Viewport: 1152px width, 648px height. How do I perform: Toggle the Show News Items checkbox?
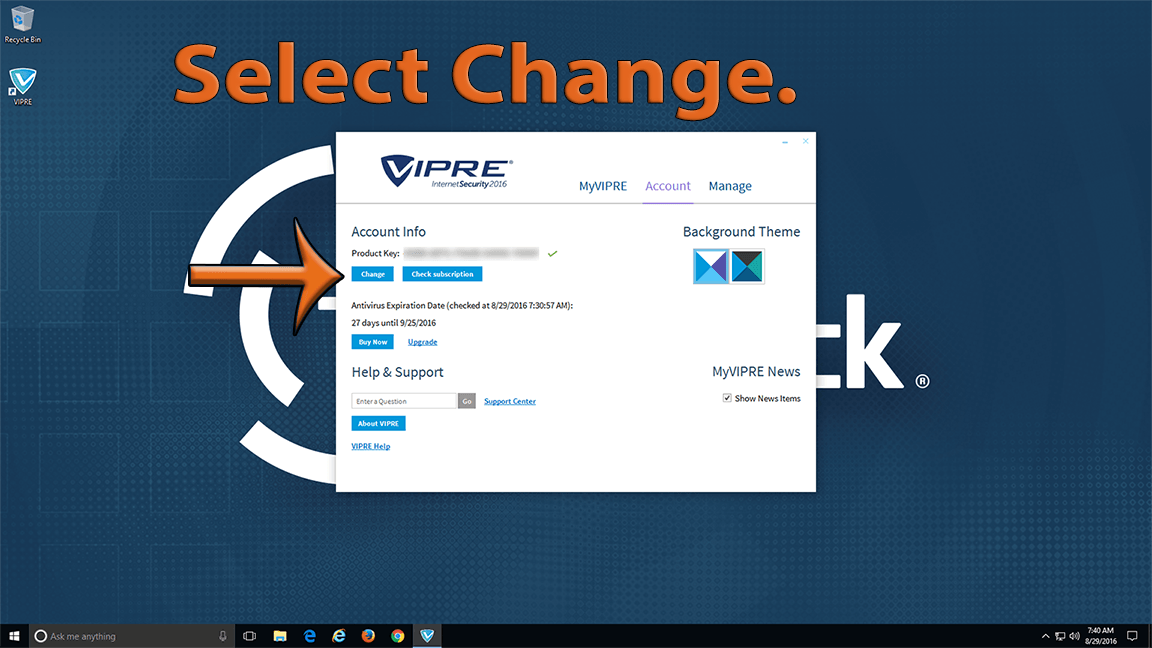727,398
